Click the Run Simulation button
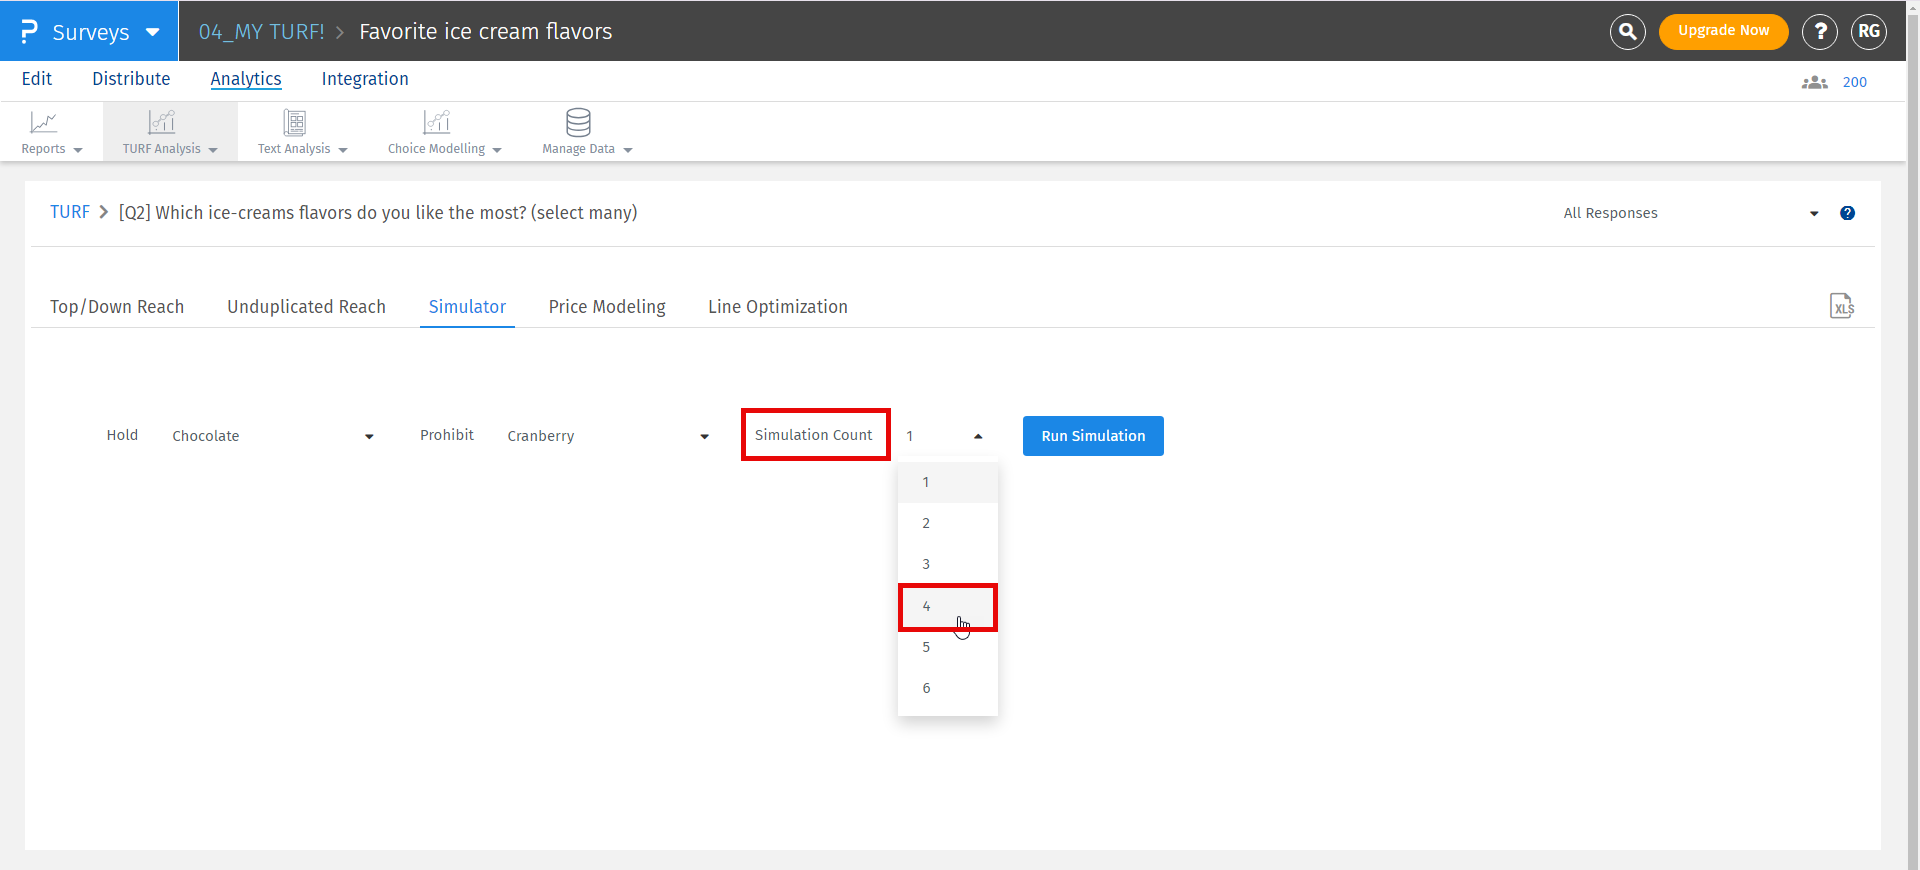Viewport: 1920px width, 870px height. click(x=1093, y=436)
